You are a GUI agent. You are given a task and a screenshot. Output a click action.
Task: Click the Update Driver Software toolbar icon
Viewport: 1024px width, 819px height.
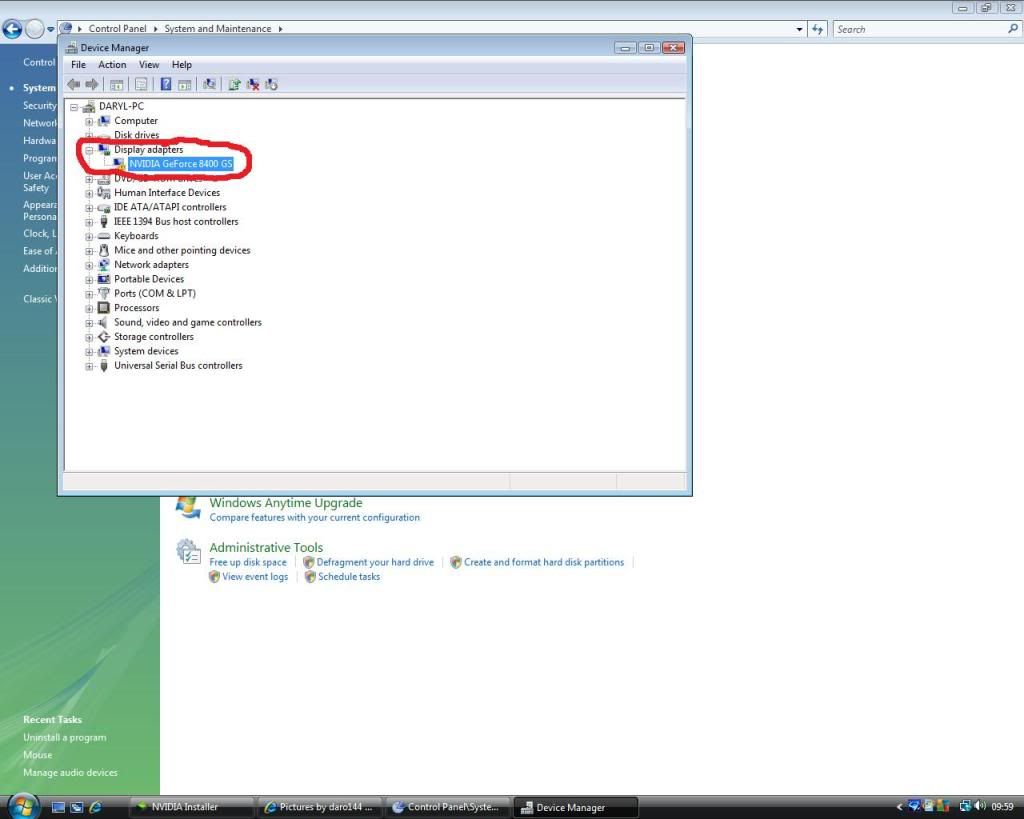click(x=234, y=84)
